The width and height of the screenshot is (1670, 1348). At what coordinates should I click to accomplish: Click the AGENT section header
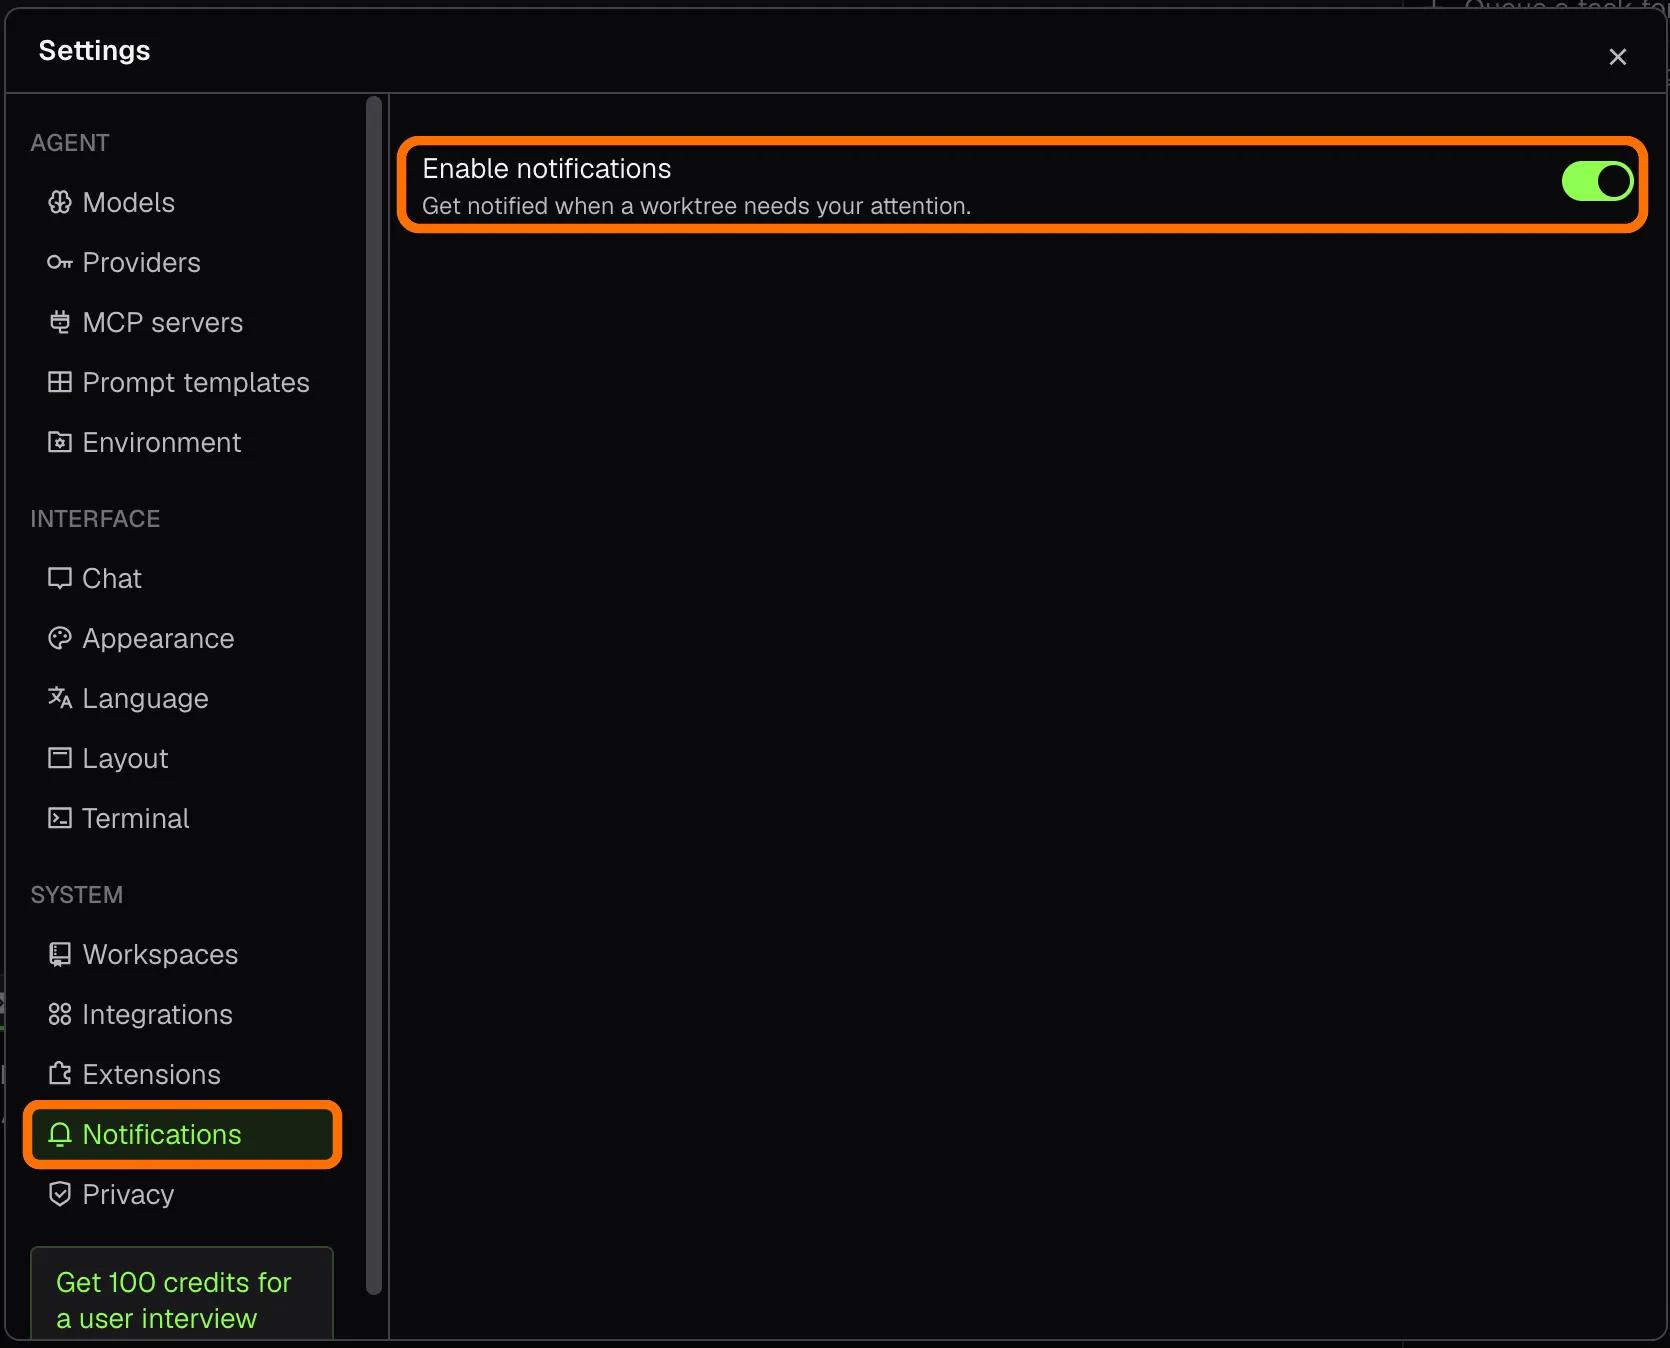[70, 143]
